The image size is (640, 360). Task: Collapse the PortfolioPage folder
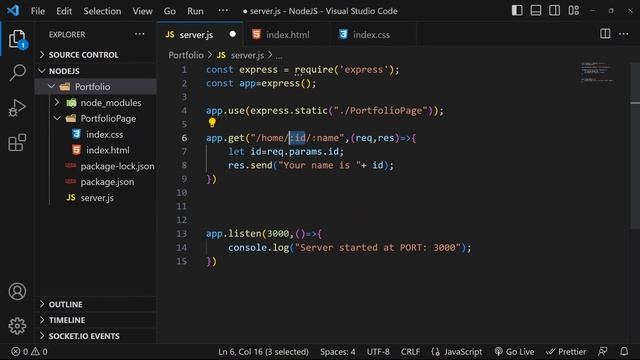(96, 118)
